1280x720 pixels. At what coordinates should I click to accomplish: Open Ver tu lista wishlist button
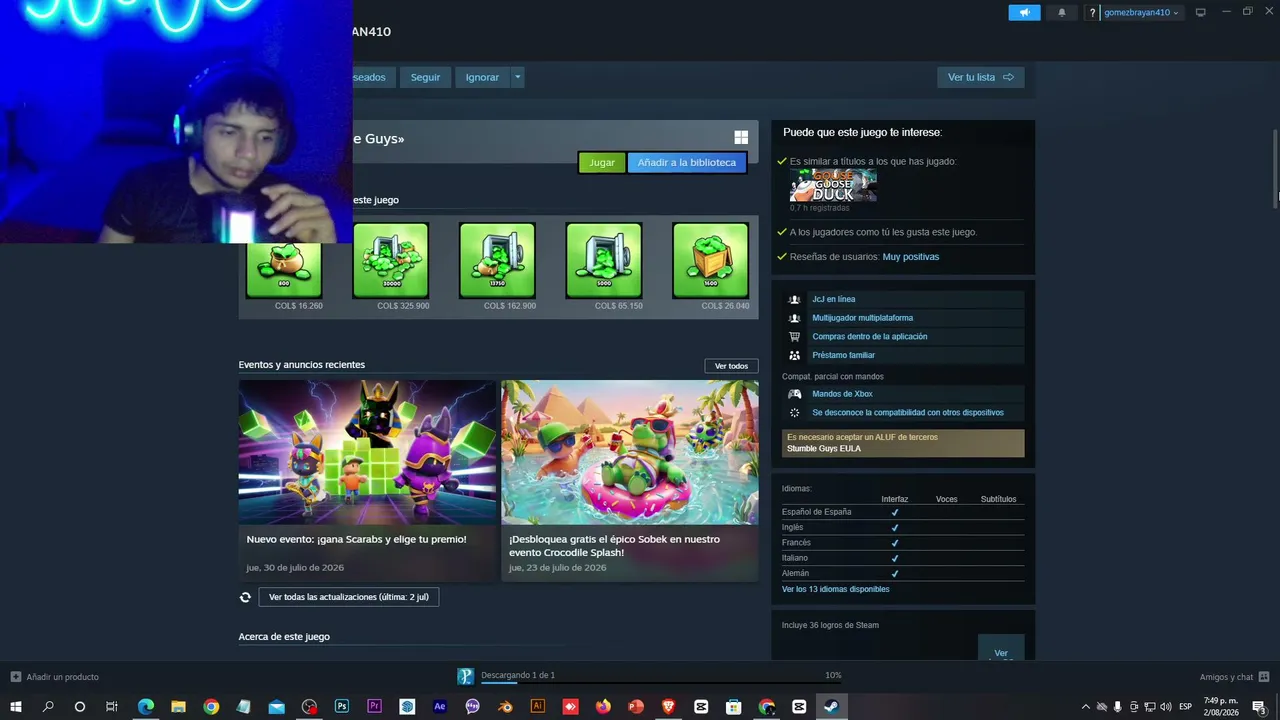(x=980, y=77)
